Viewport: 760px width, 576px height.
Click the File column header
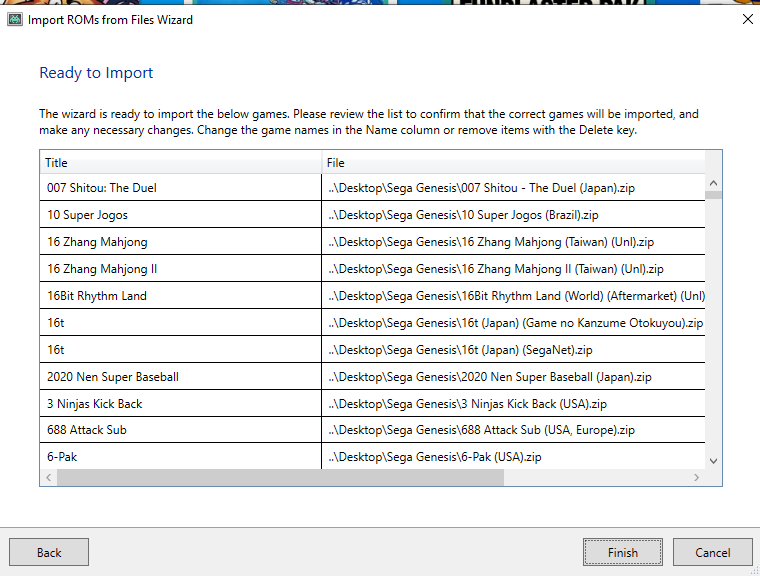(x=513, y=162)
